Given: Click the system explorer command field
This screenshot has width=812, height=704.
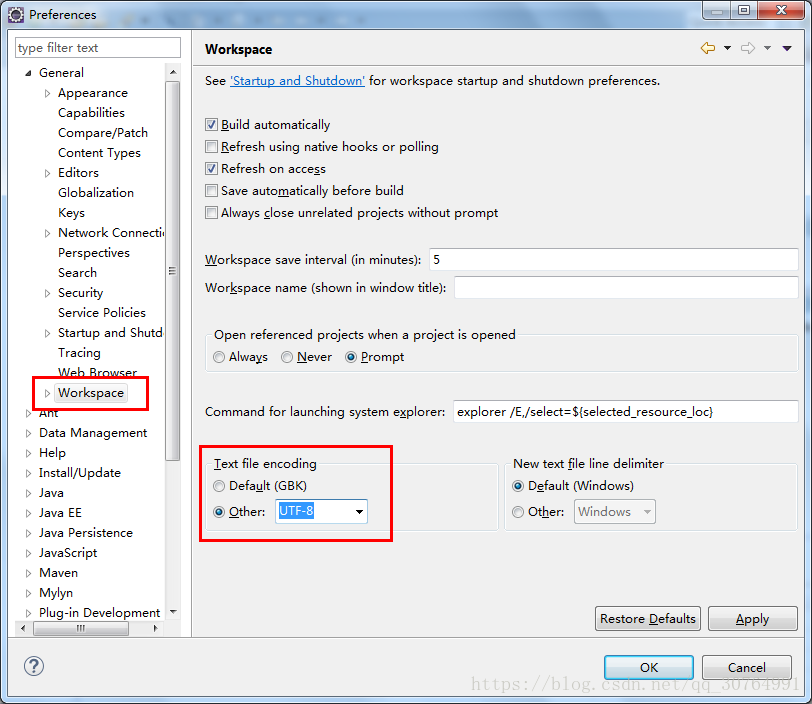Looking at the screenshot, I should click(626, 412).
